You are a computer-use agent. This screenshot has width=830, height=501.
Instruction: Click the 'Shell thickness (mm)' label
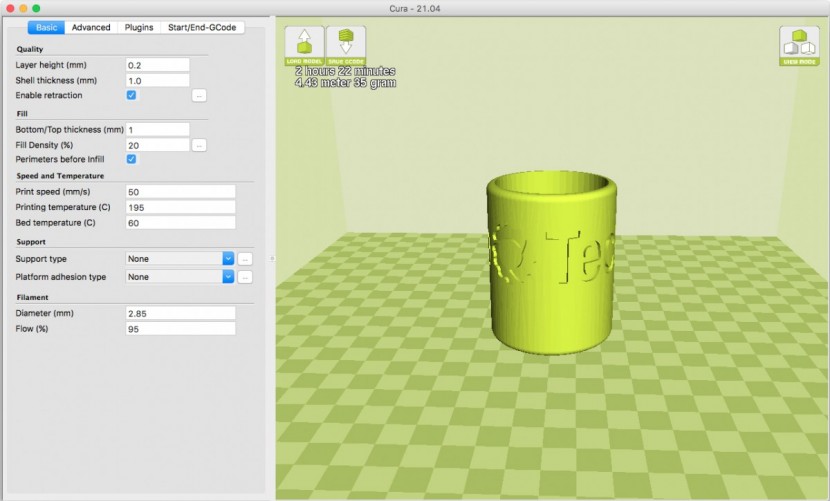(56, 80)
